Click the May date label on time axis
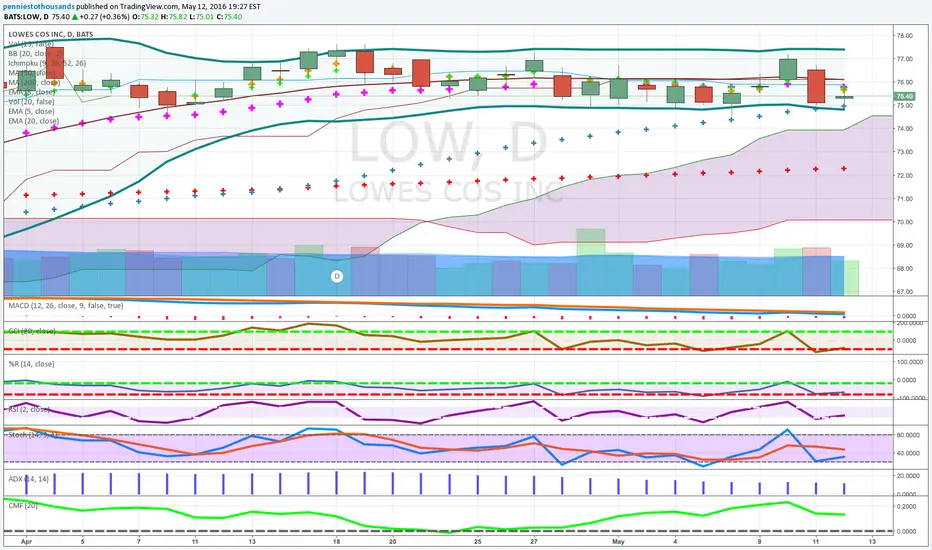The height and width of the screenshot is (550, 932). click(x=619, y=542)
